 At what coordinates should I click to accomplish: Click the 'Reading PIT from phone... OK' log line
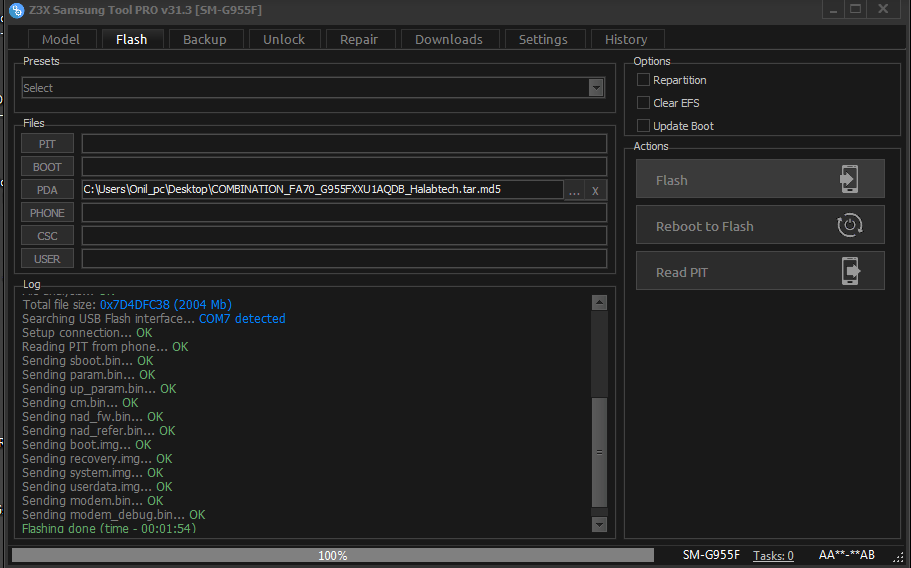point(105,347)
